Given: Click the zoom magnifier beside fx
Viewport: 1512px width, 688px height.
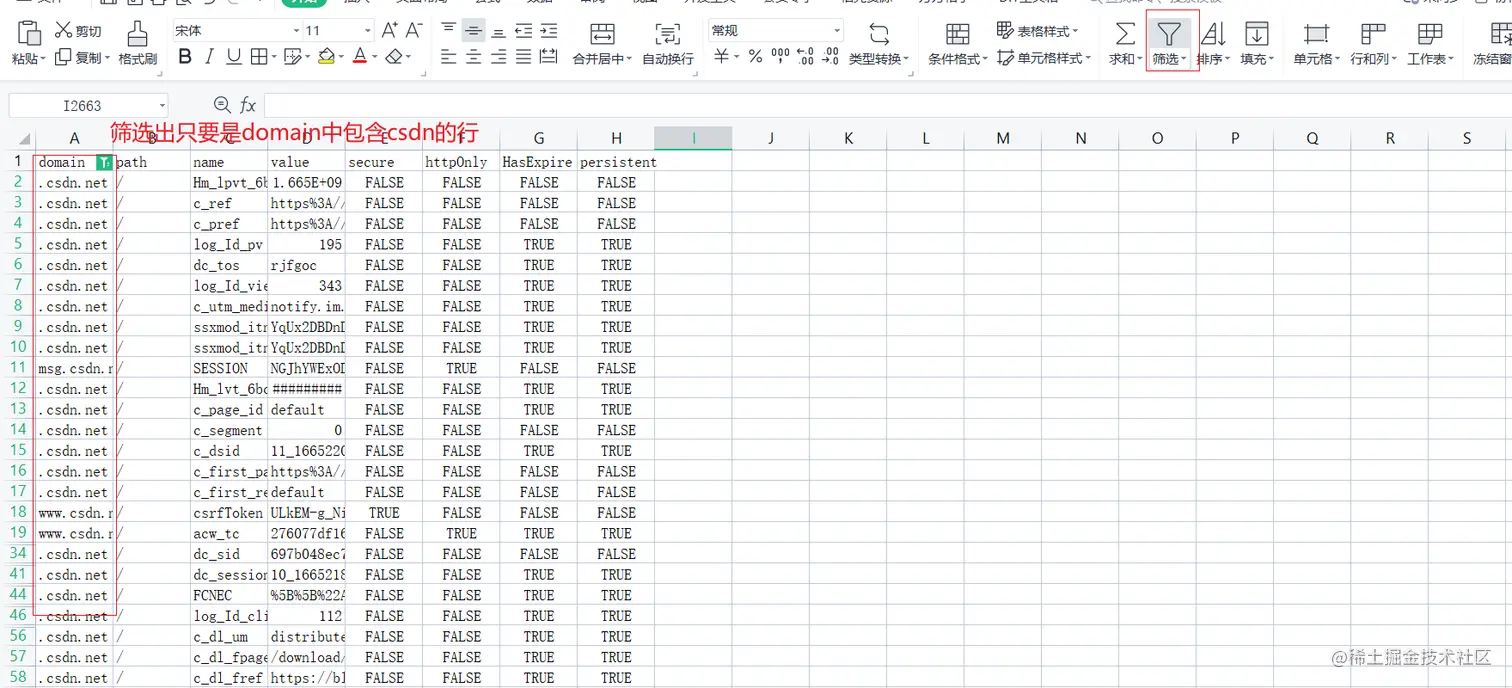Looking at the screenshot, I should [x=222, y=105].
